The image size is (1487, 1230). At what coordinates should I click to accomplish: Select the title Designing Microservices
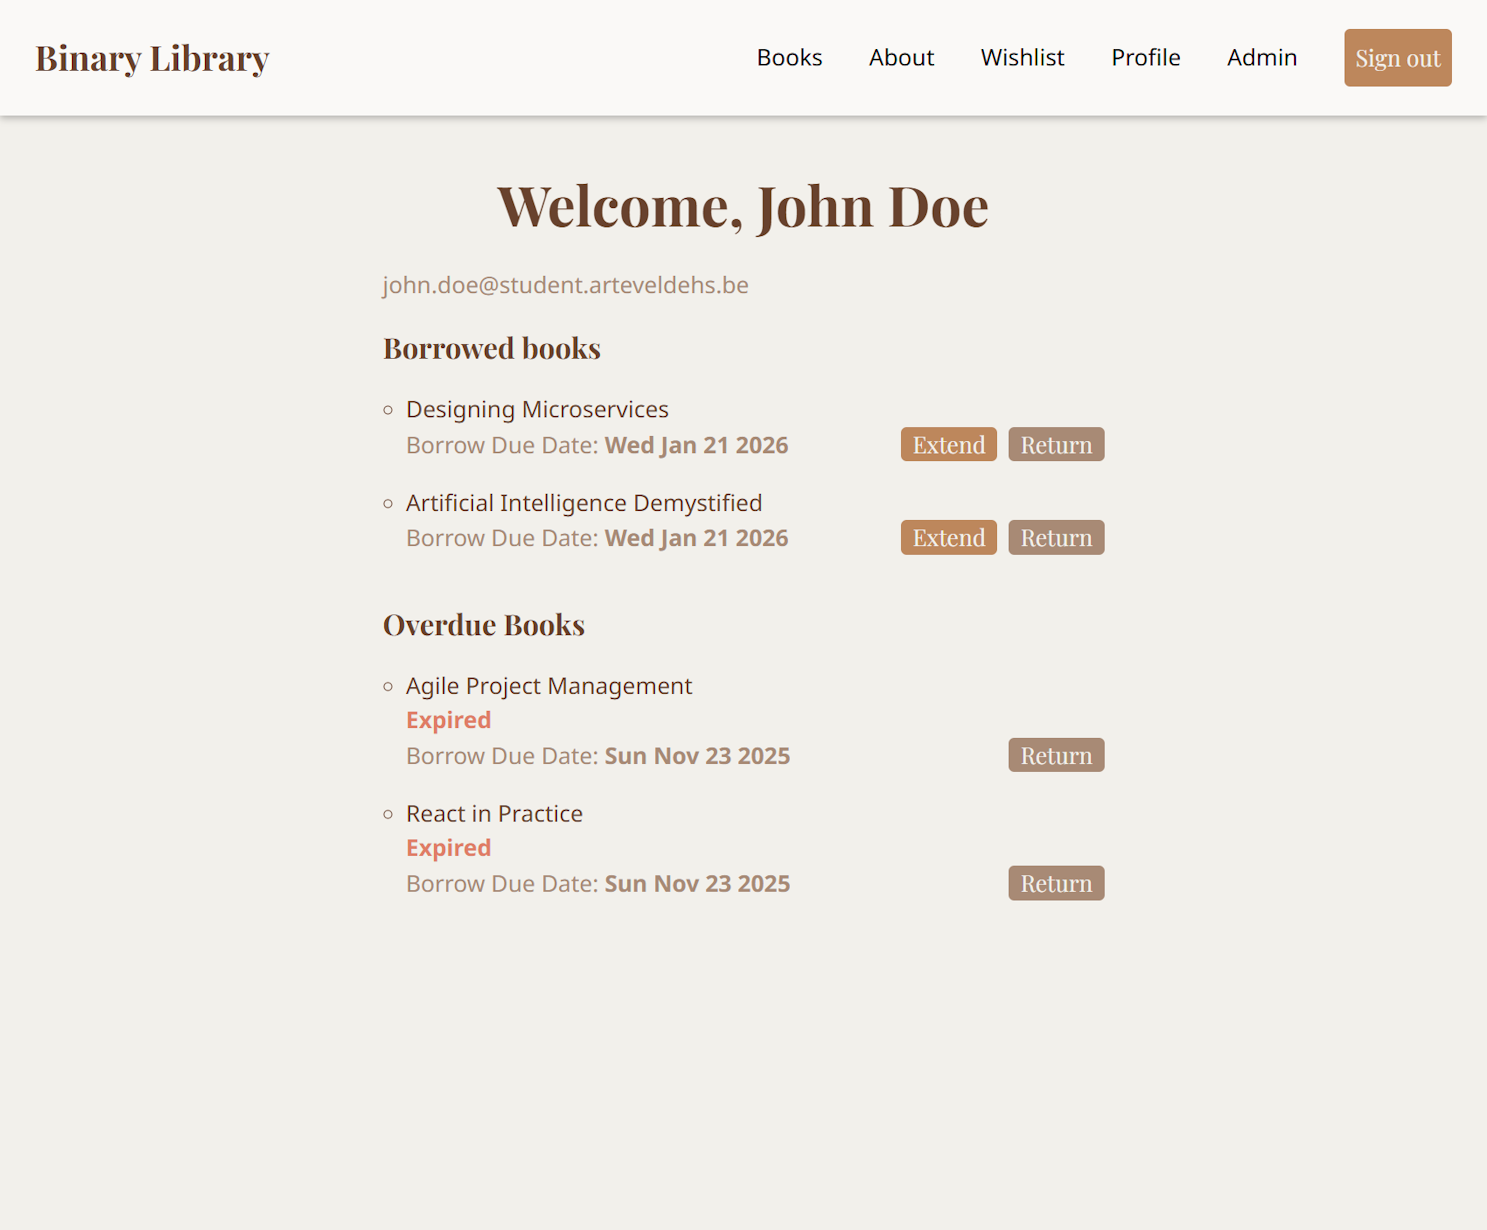pyautogui.click(x=536, y=409)
